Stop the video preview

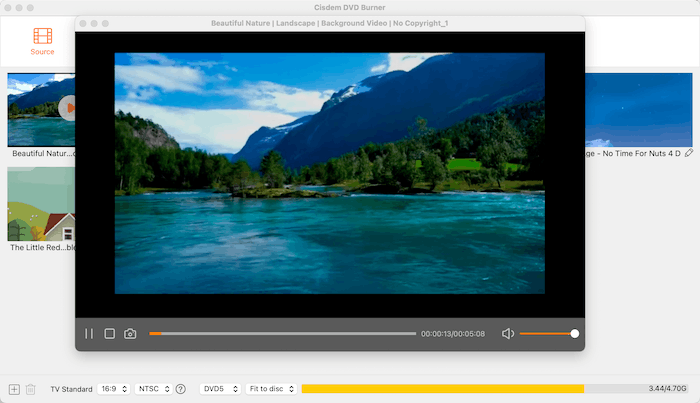pyautogui.click(x=110, y=334)
